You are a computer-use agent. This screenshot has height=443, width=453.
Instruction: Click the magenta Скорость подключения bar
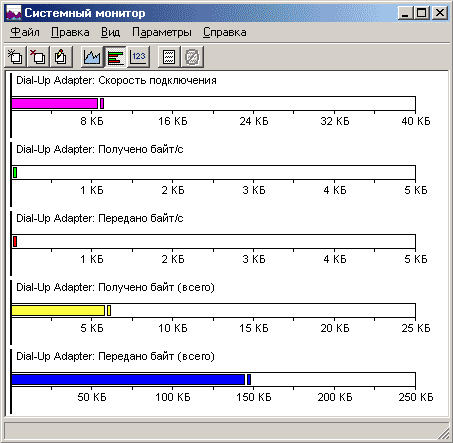pos(55,104)
